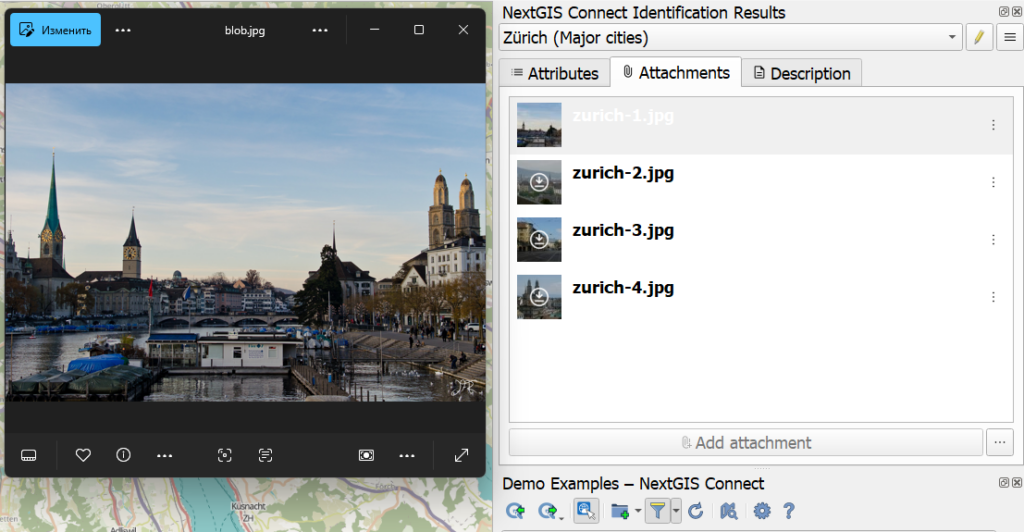Close the Identification Results panel

(1017, 12)
